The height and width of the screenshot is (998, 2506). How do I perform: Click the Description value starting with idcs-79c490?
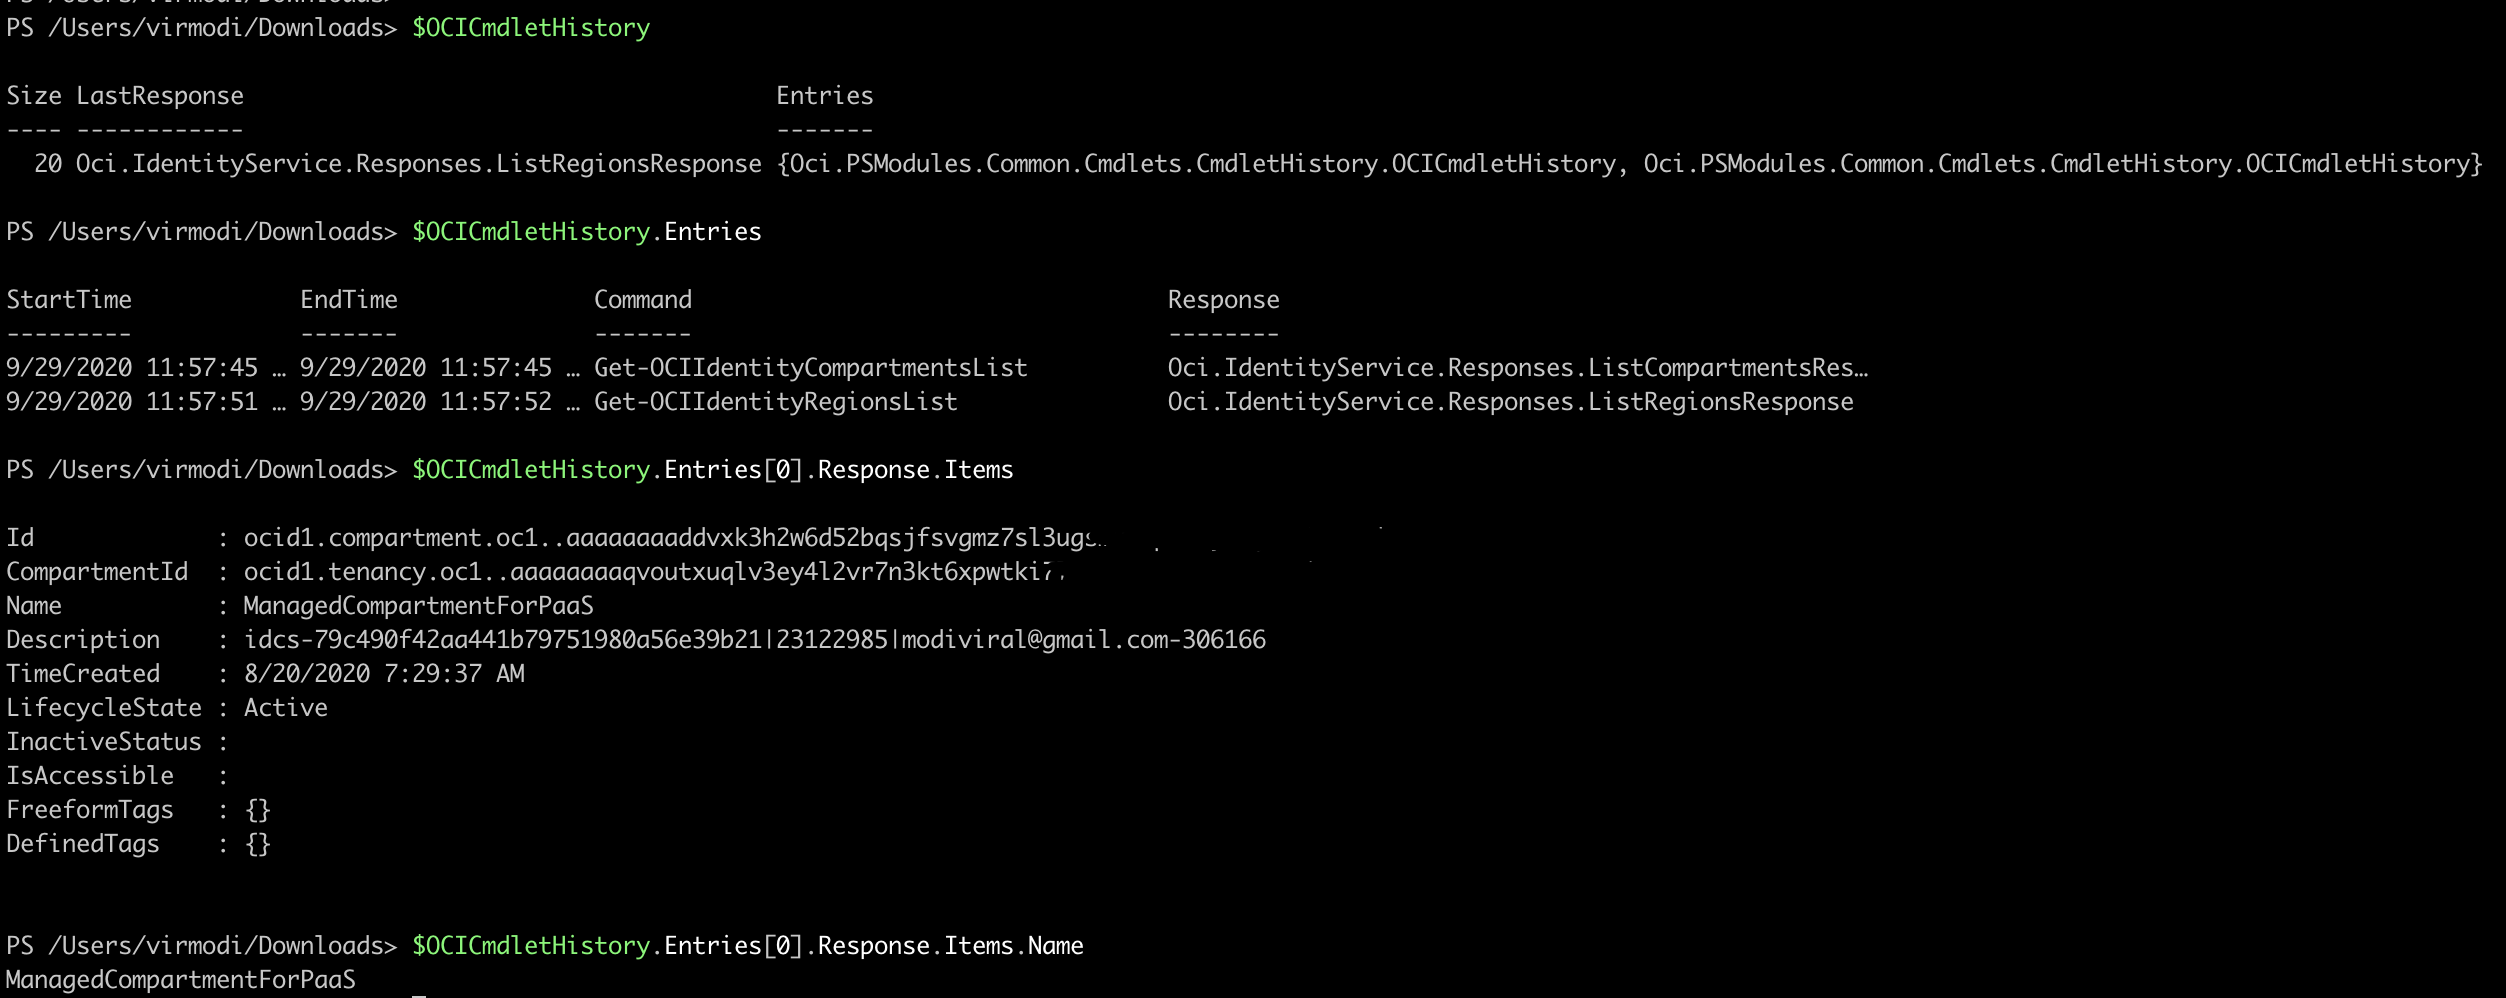[x=754, y=640]
